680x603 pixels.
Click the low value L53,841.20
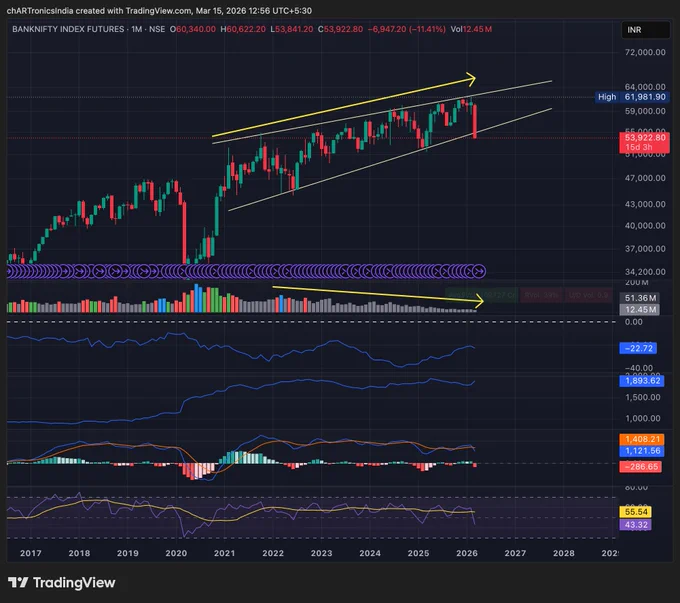291,29
